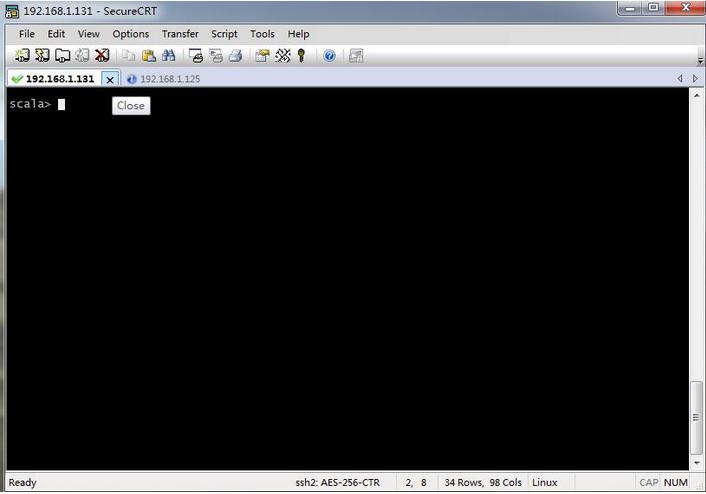Open the Tools menu
This screenshot has height=494, width=706.
262,34
